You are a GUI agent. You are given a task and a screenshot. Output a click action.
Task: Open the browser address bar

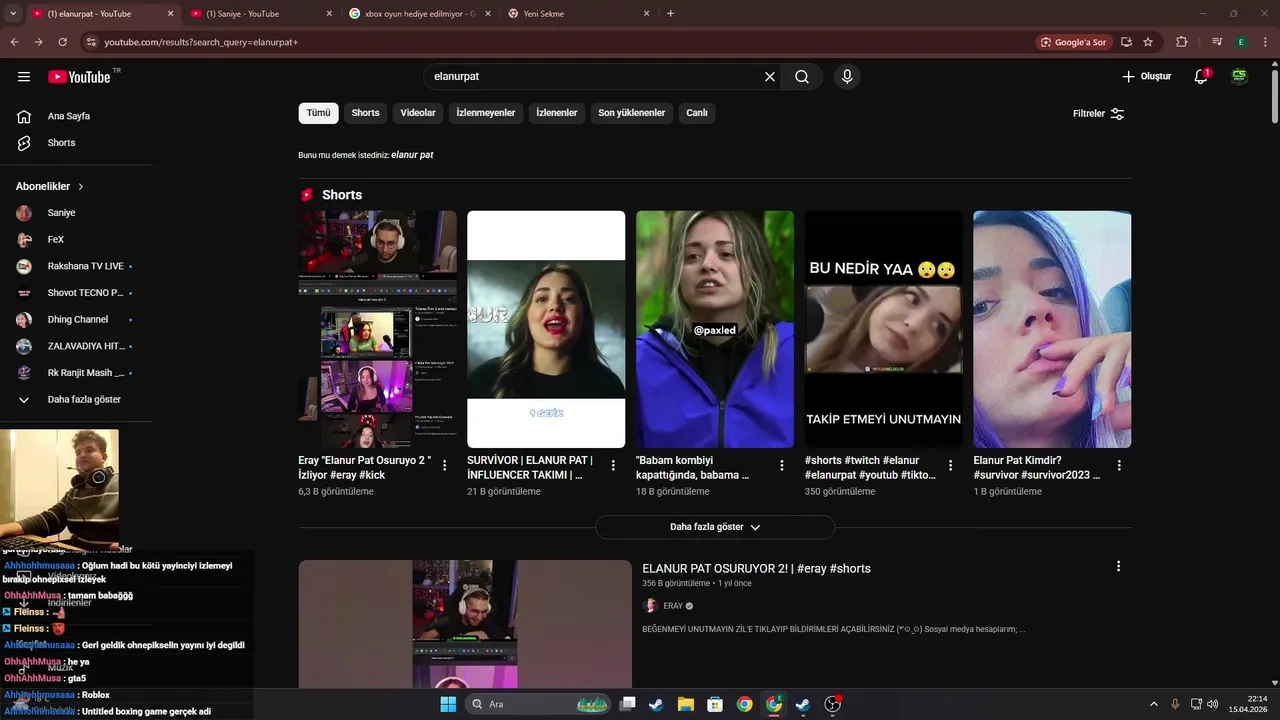(560, 42)
